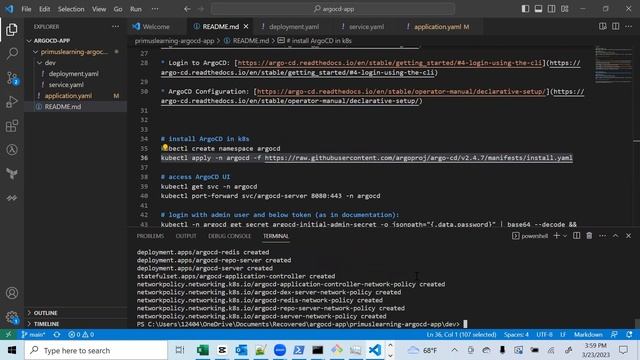Open the View menu
The image size is (640, 360).
click(x=99, y=9)
